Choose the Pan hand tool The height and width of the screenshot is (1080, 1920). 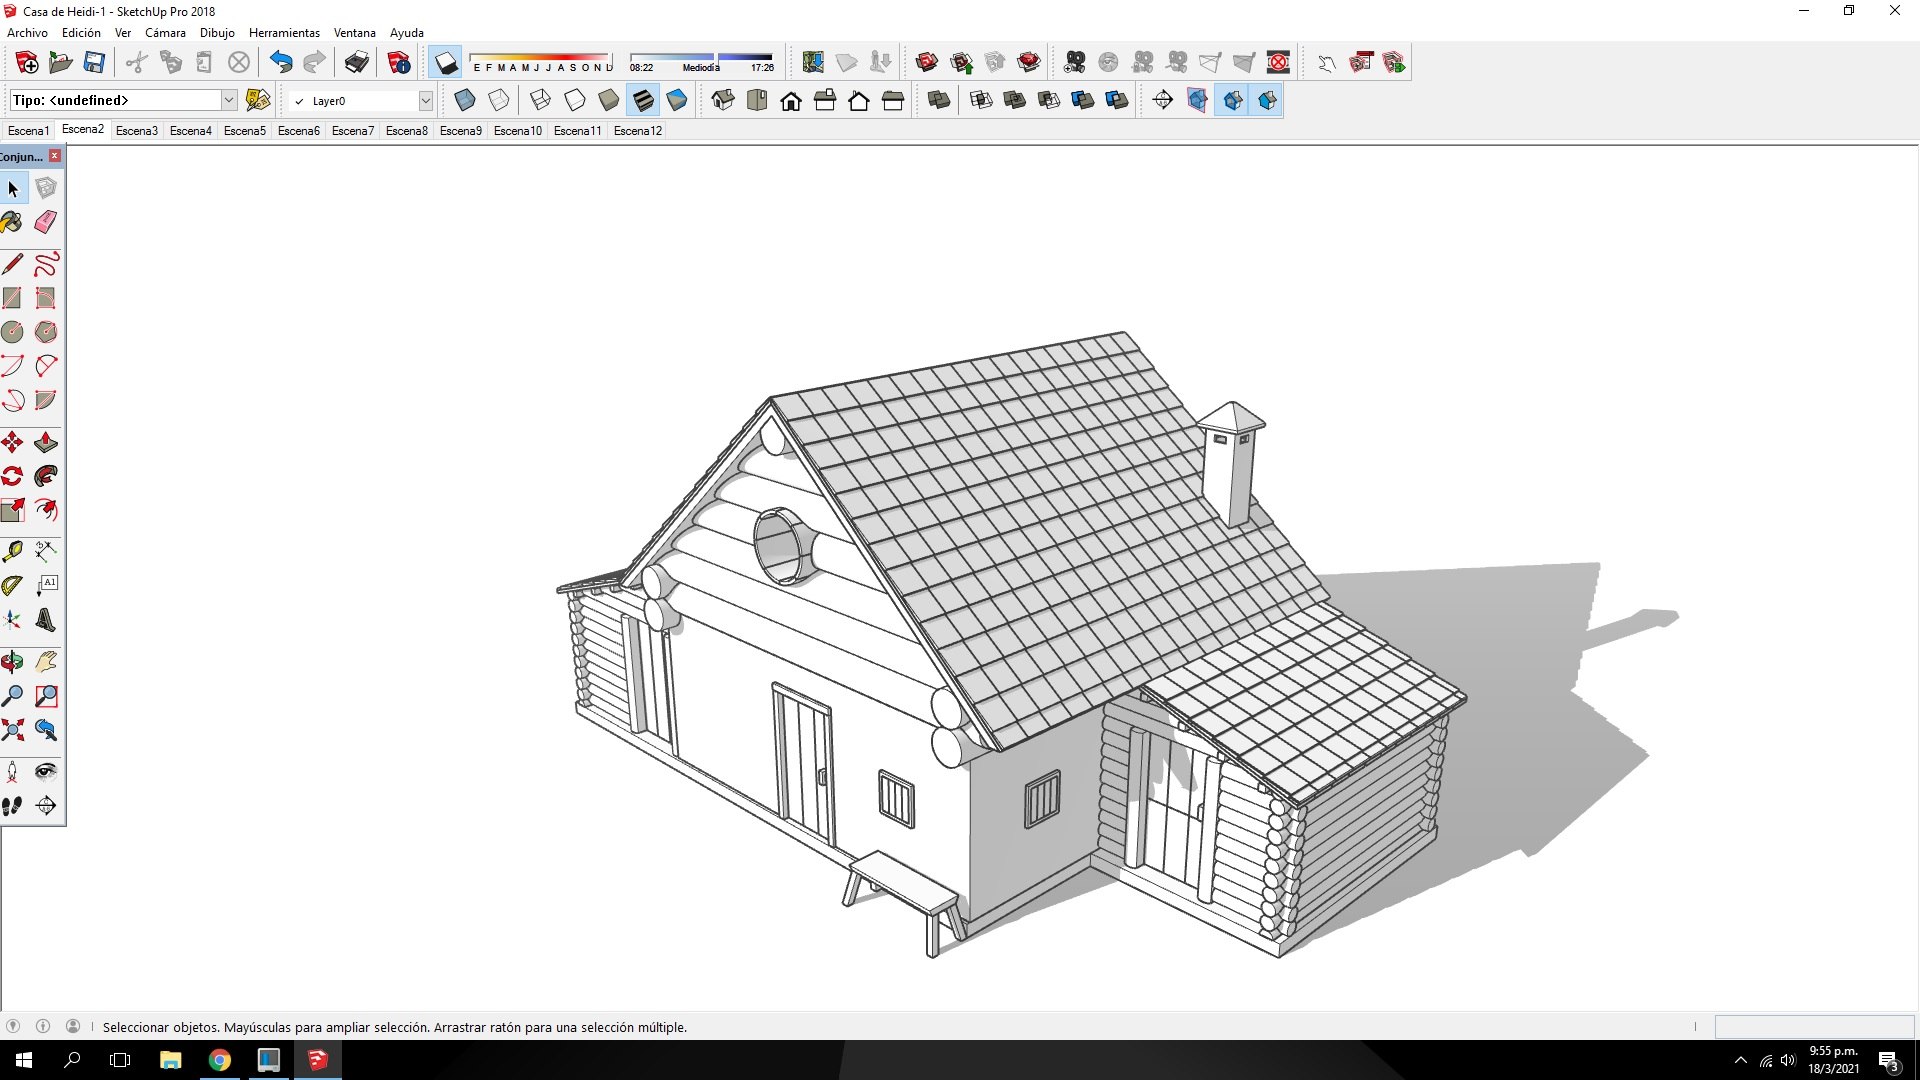click(x=46, y=662)
